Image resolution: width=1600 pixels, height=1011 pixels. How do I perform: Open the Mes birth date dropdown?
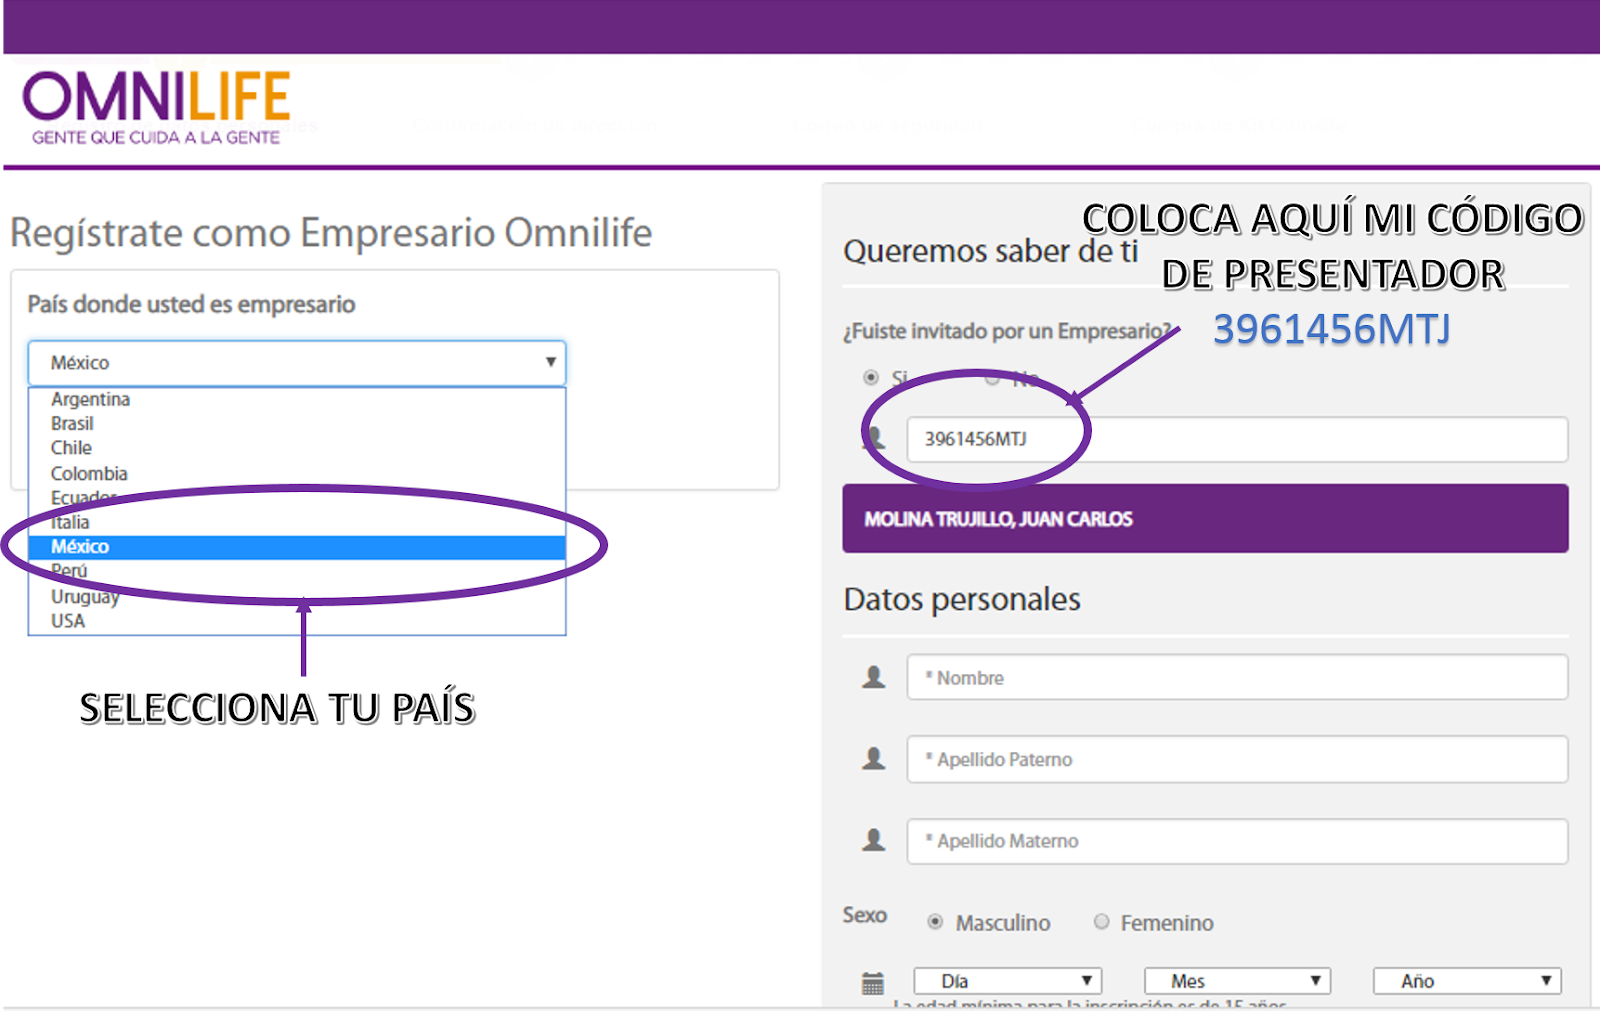click(x=1238, y=981)
